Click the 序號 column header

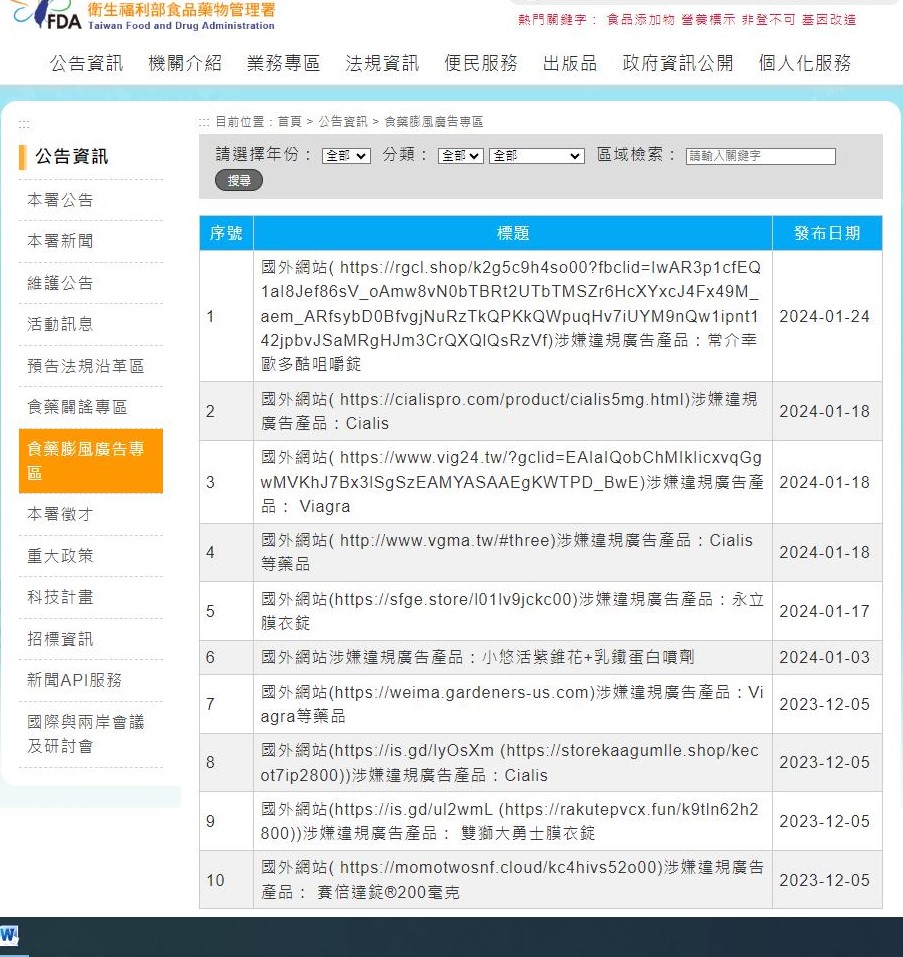(x=226, y=233)
